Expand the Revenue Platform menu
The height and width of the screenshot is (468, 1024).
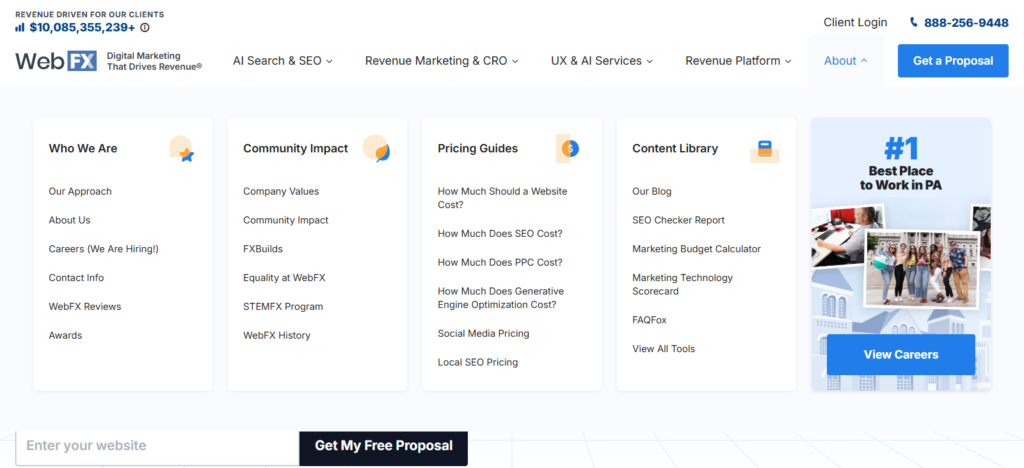[x=739, y=61]
